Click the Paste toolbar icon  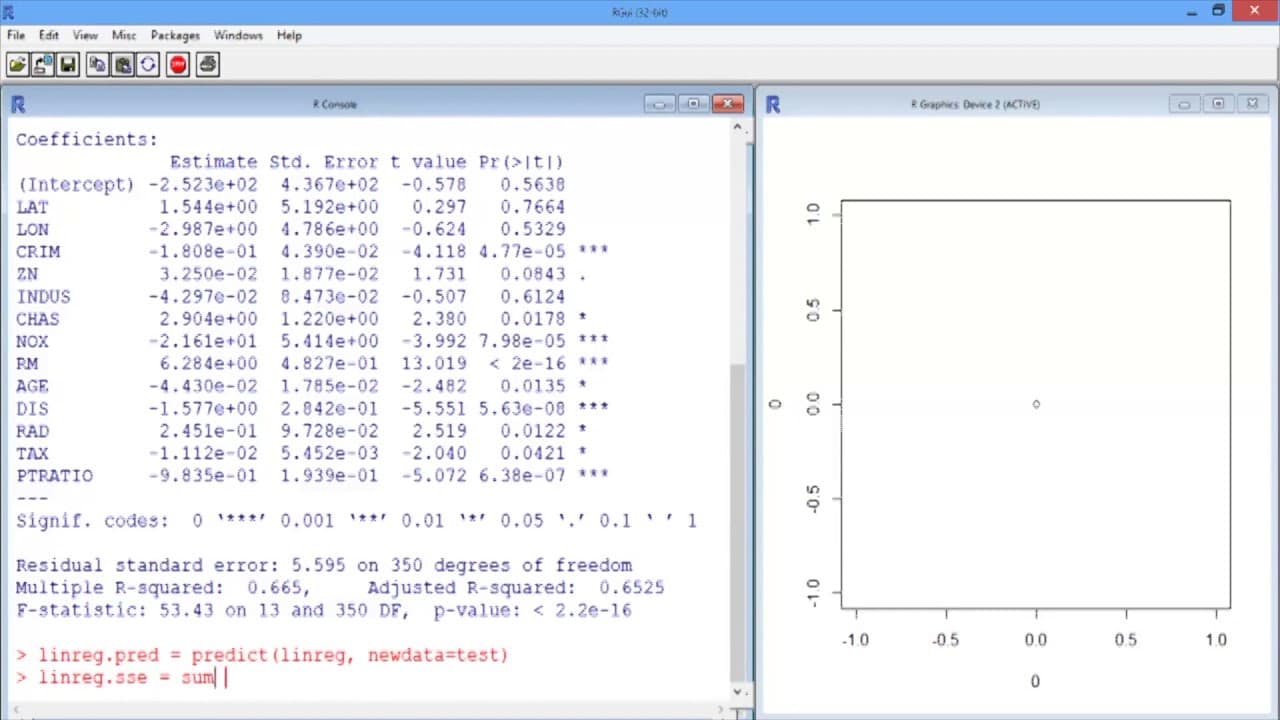[122, 65]
